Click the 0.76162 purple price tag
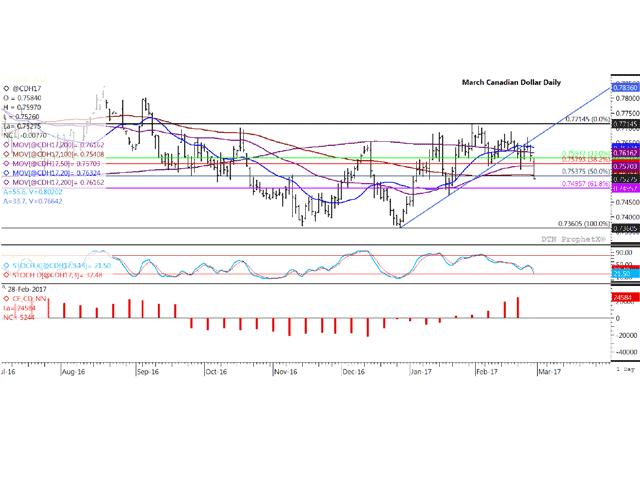Viewport: 640px width, 480px height. click(625, 153)
